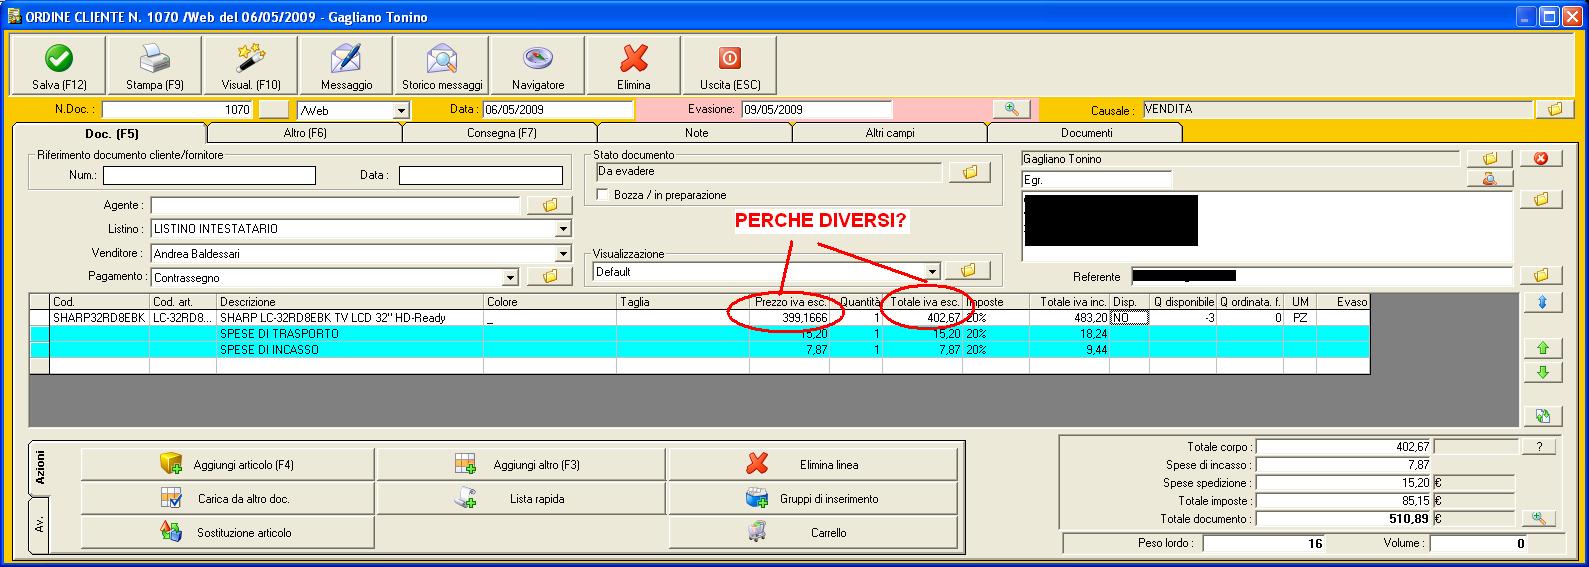
Task: Select the SPESE DI TRASPORTO row
Action: click(700, 333)
